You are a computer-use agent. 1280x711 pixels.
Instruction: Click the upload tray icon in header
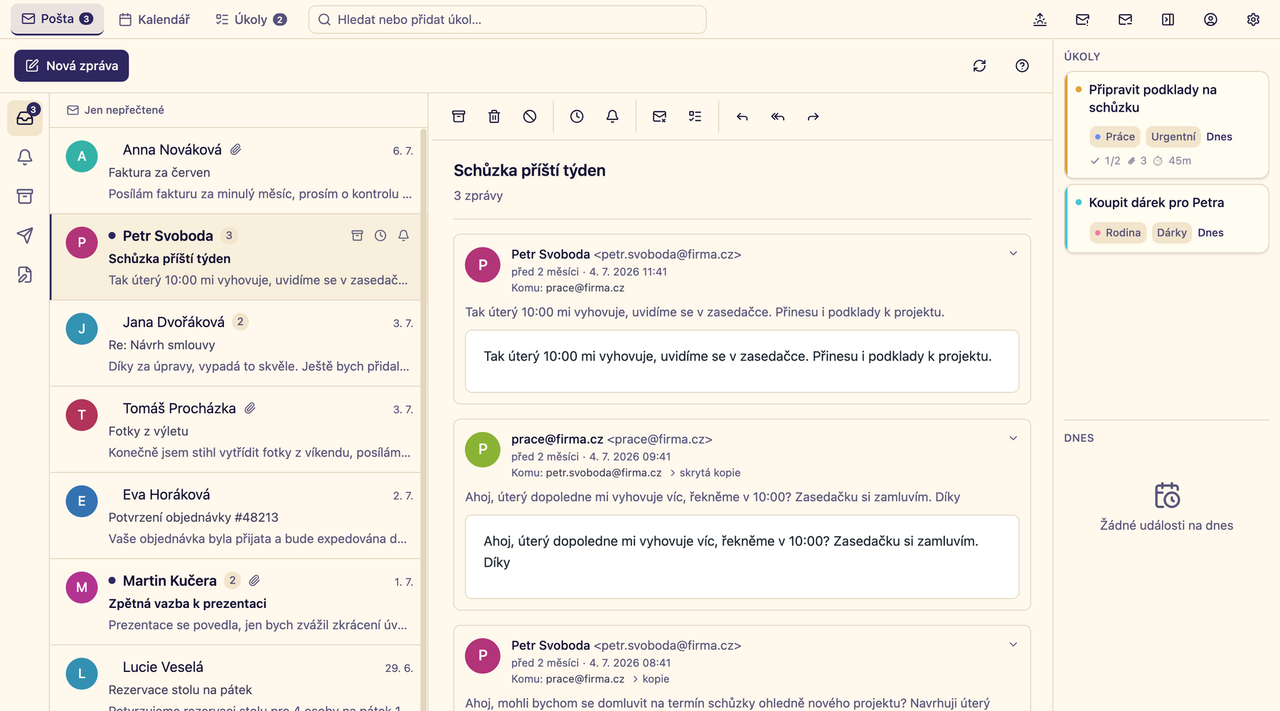click(1040, 19)
